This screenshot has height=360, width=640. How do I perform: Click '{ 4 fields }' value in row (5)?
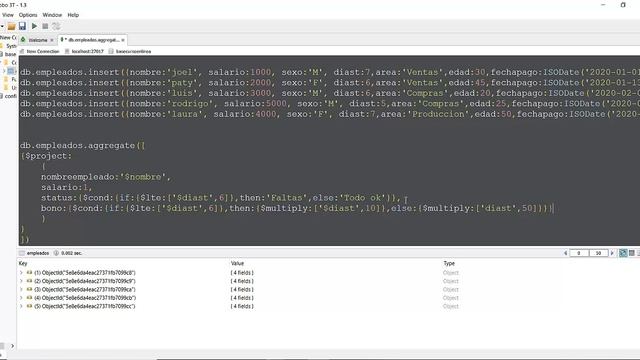(x=242, y=306)
